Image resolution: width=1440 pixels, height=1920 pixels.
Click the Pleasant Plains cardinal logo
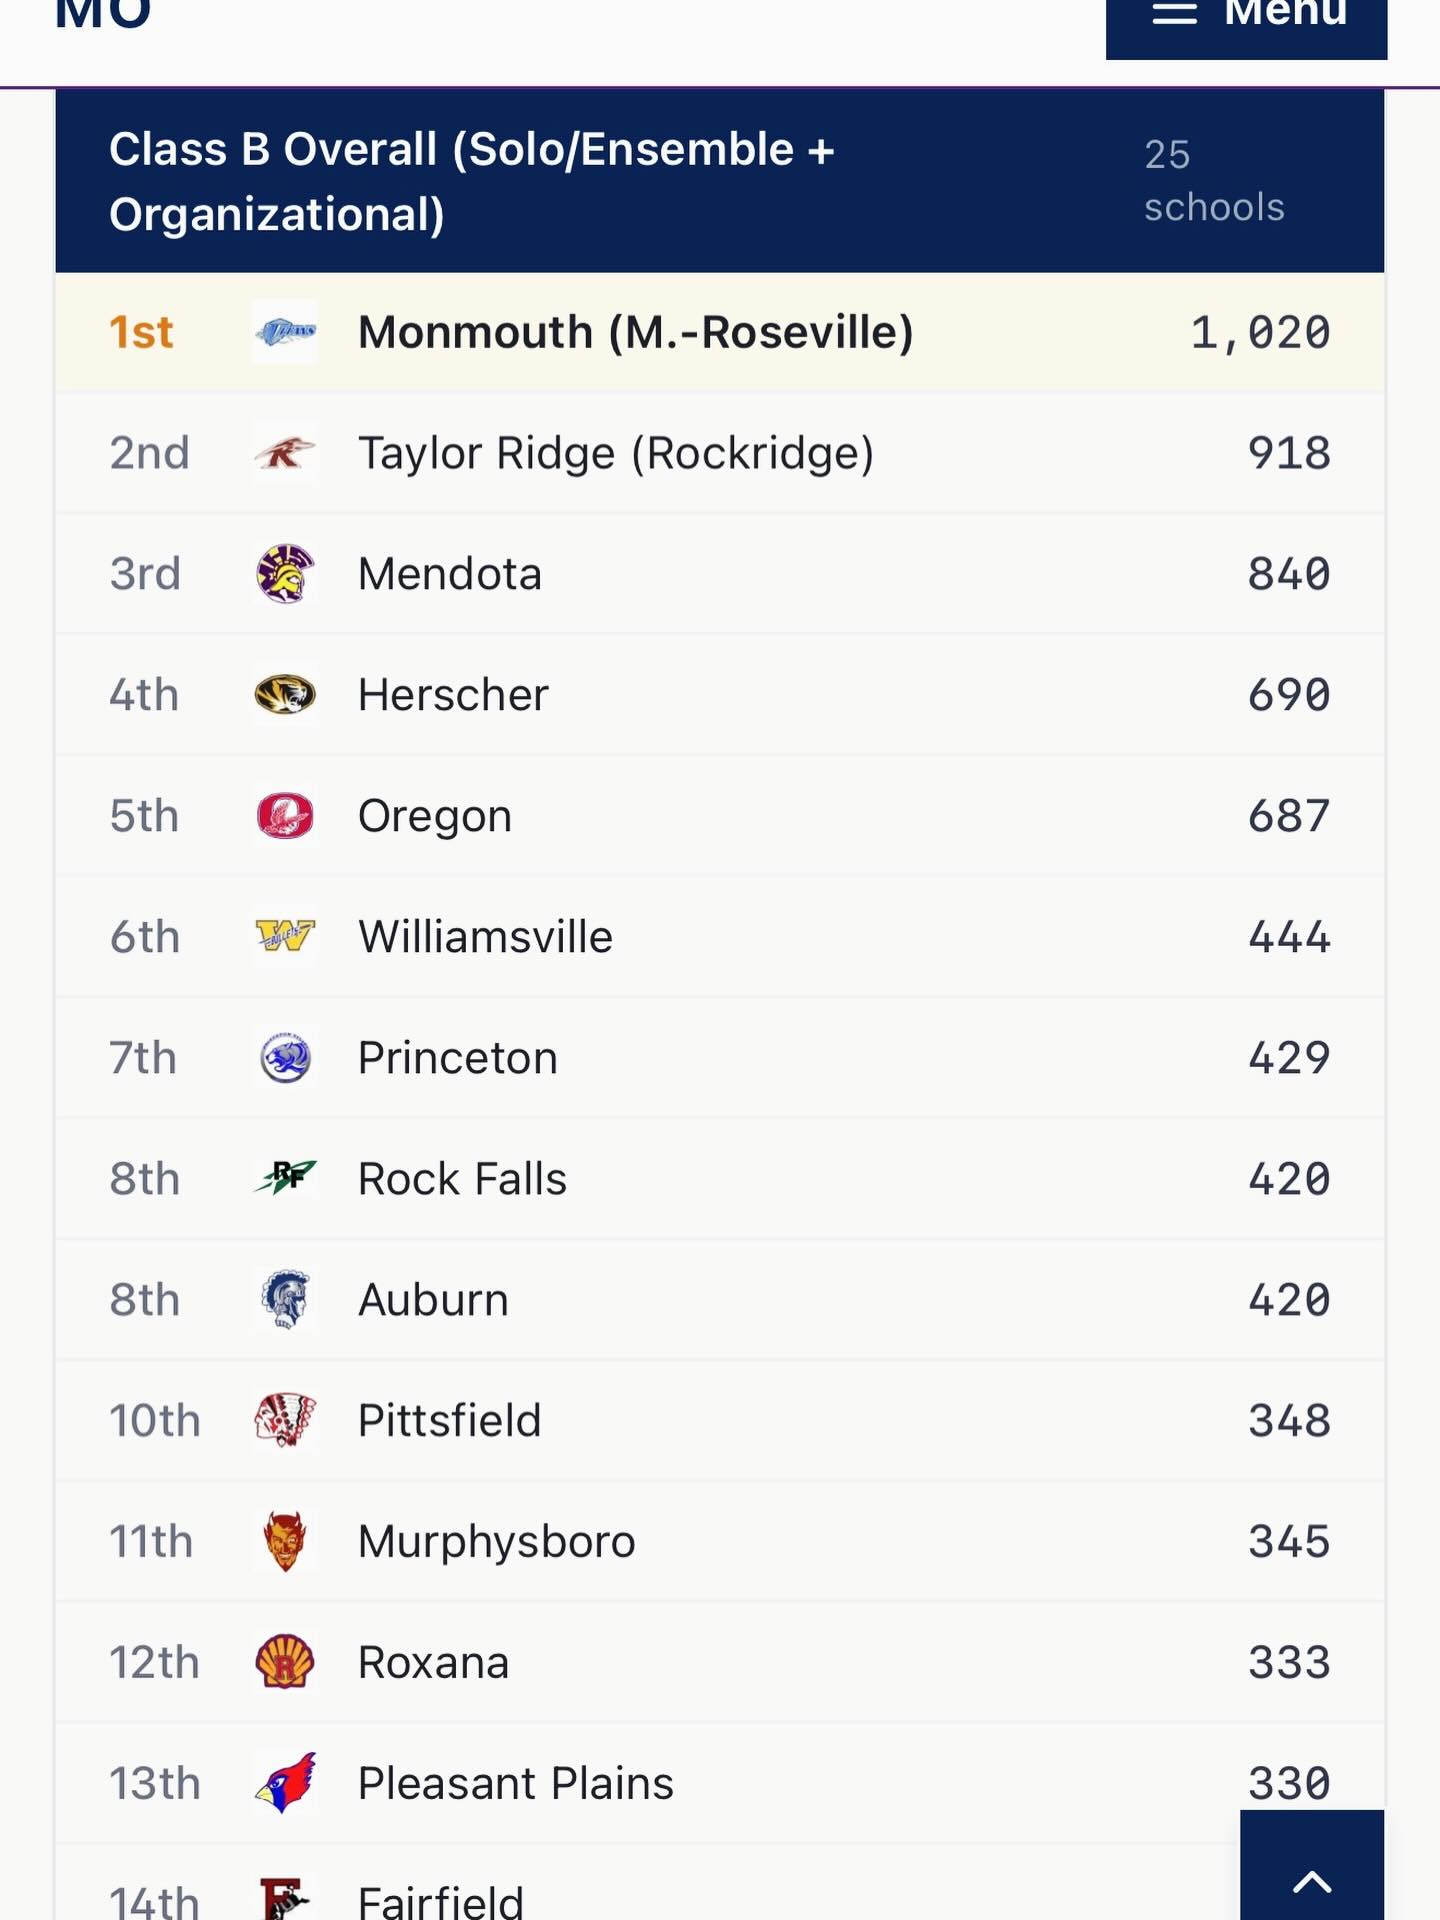[284, 1784]
